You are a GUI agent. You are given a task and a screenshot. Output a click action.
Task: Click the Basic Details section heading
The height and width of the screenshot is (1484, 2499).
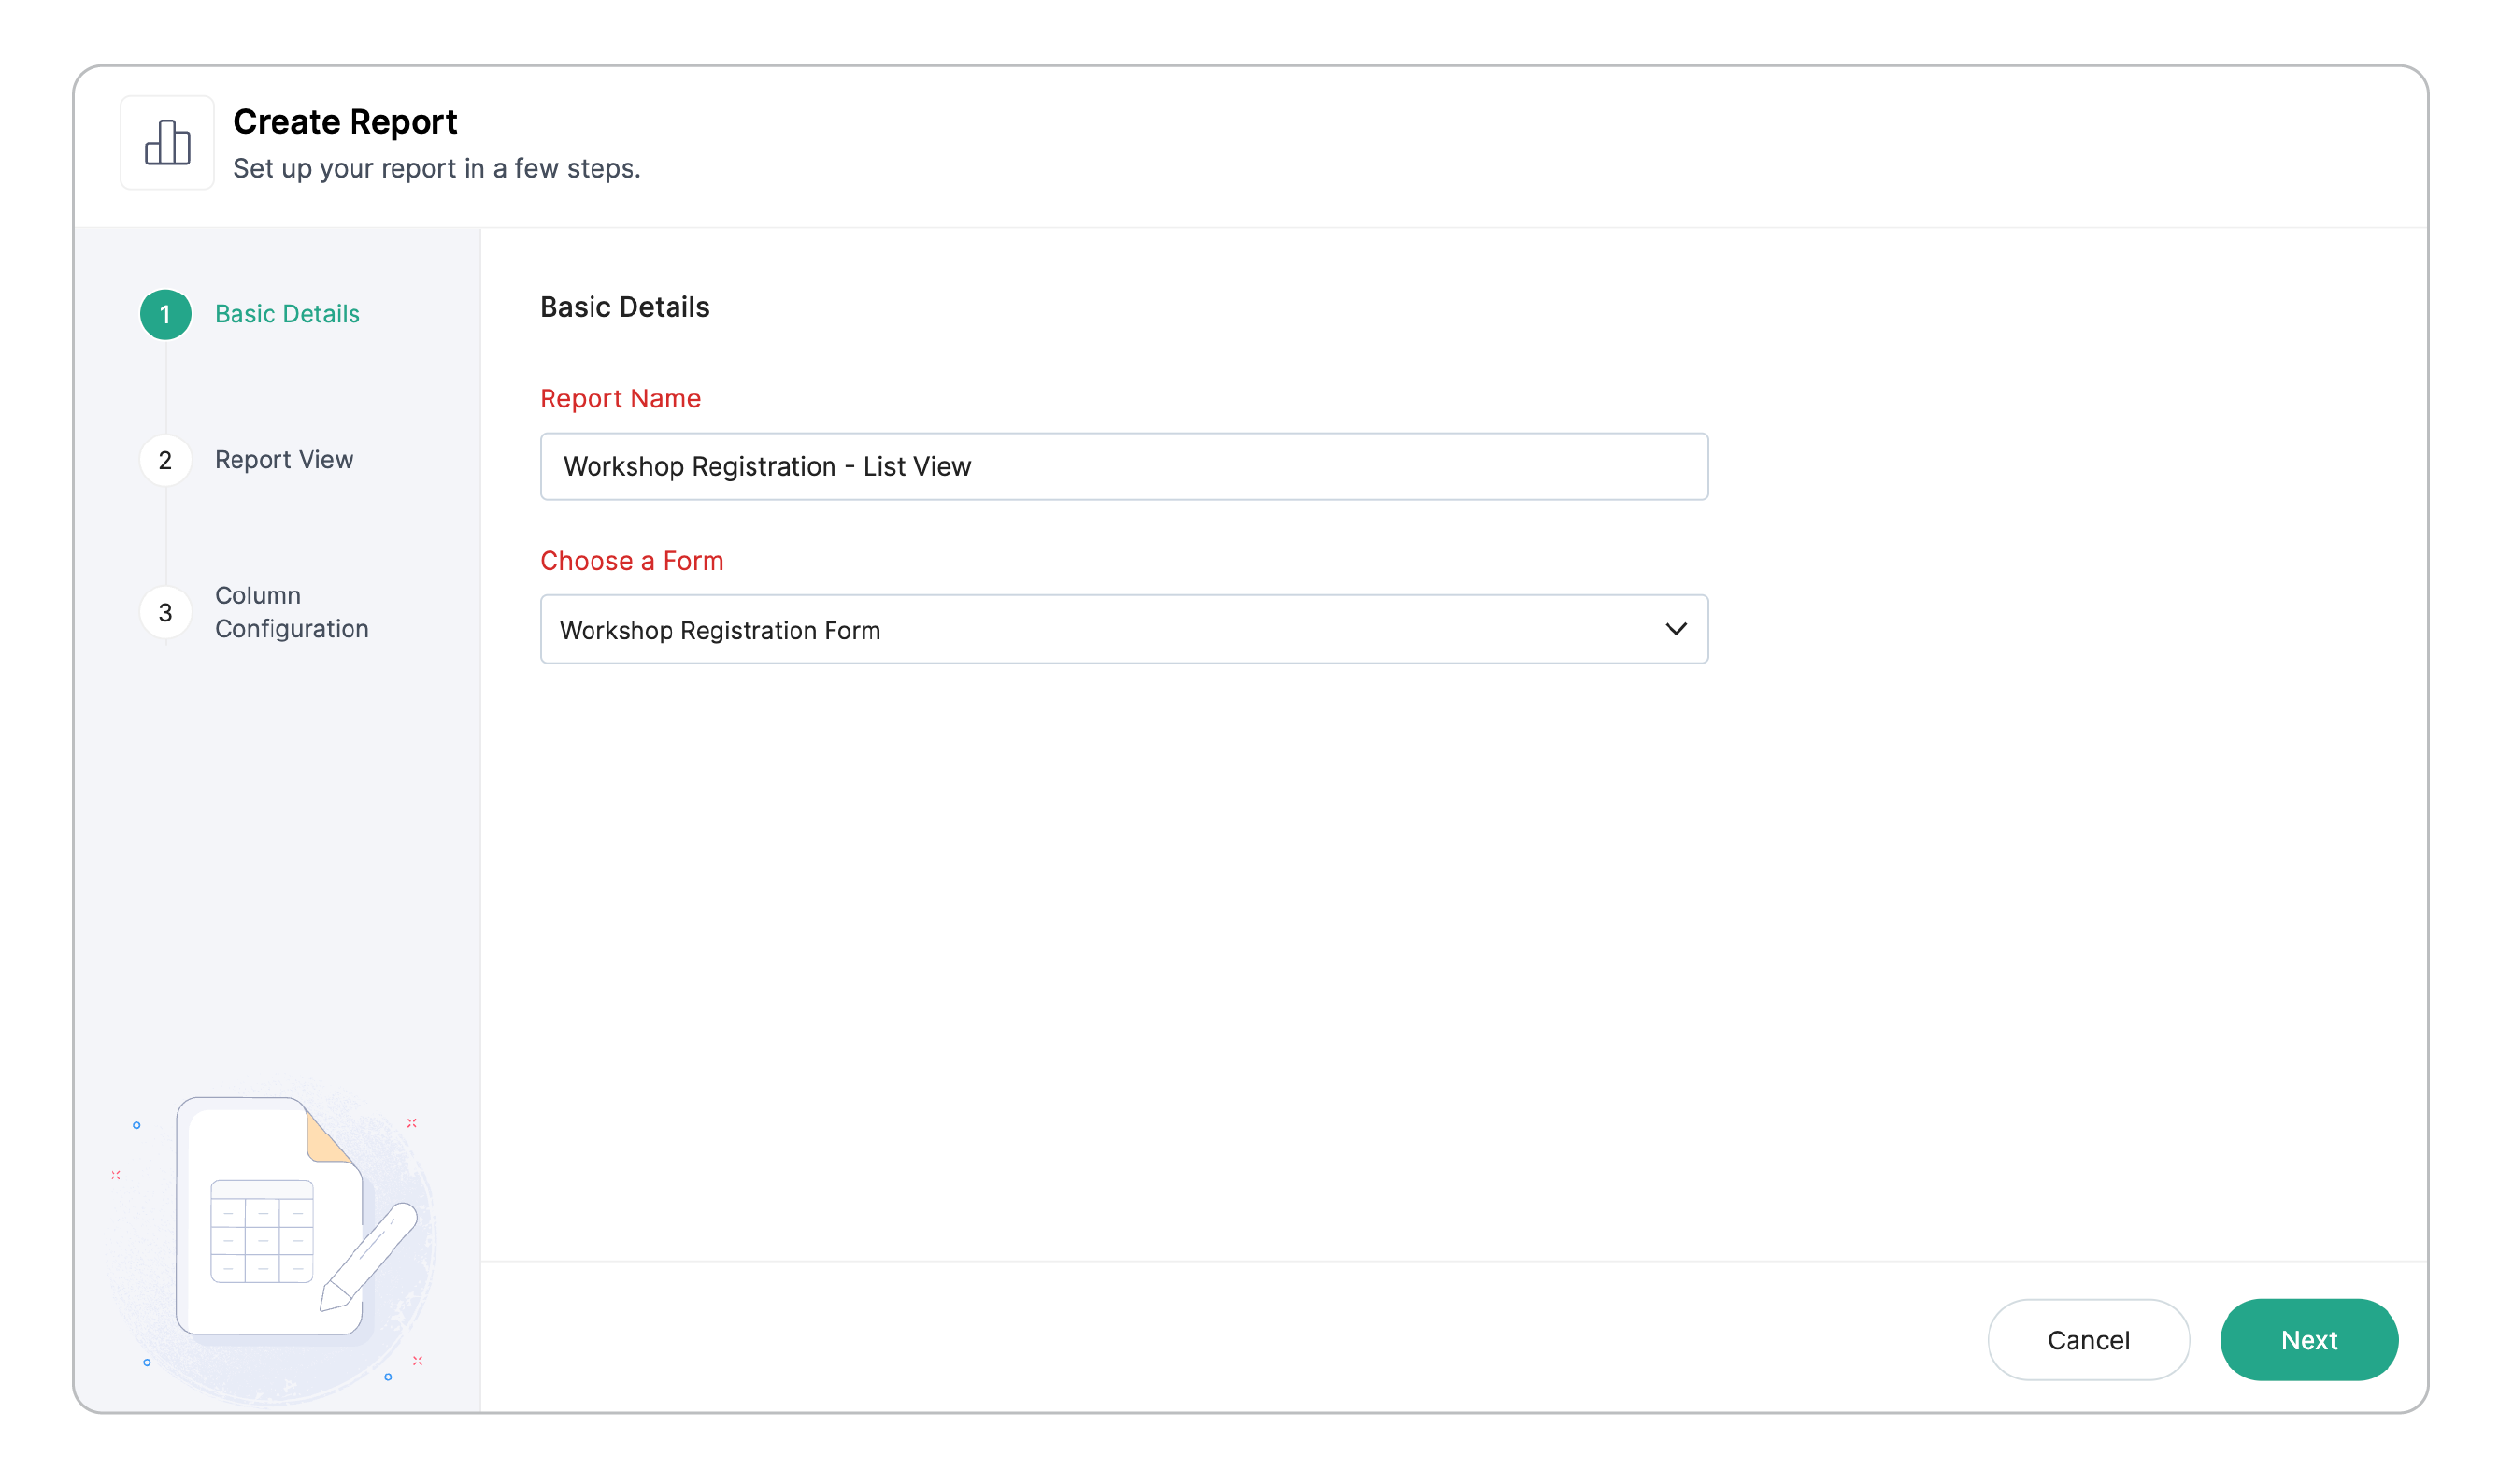625,307
